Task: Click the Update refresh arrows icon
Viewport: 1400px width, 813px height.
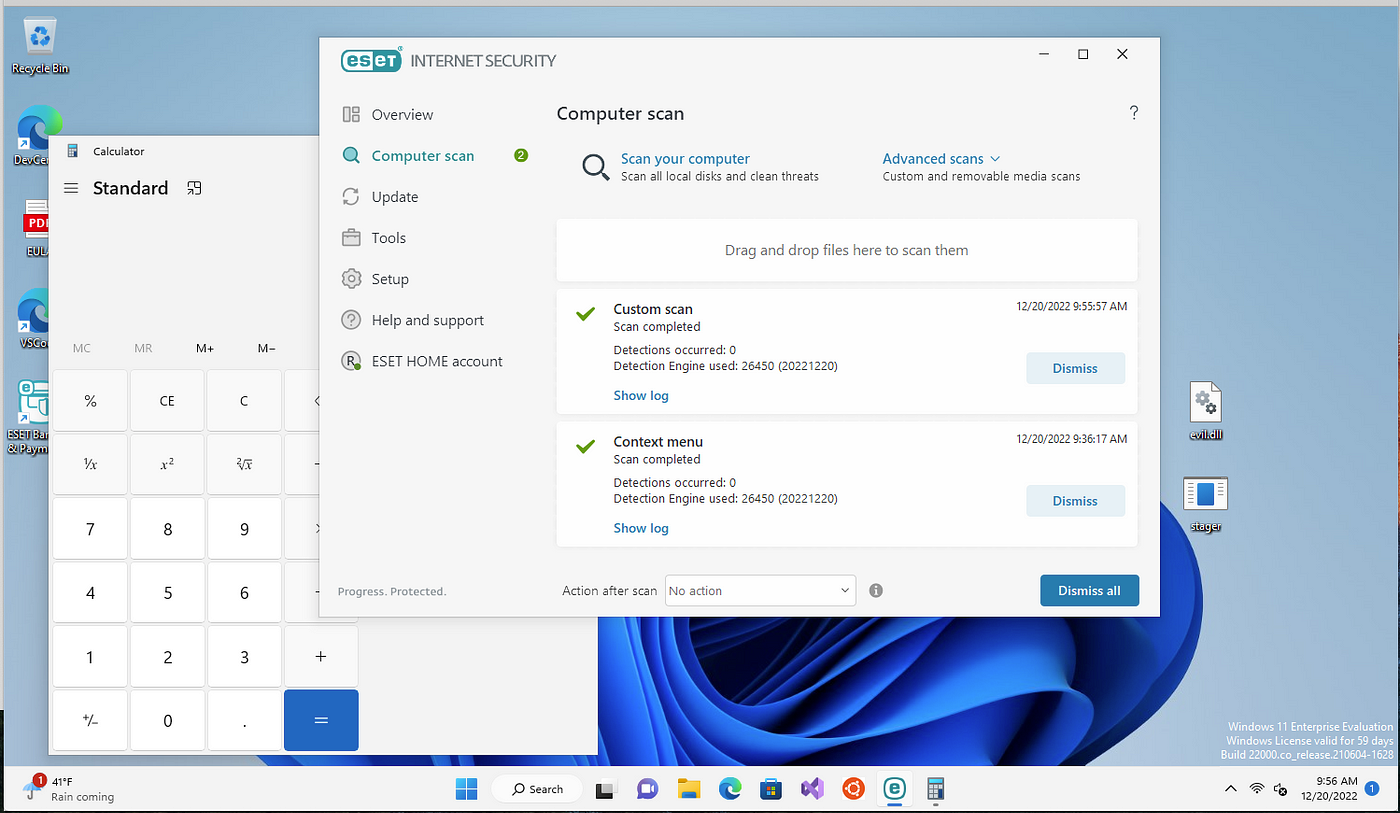Action: pyautogui.click(x=351, y=197)
